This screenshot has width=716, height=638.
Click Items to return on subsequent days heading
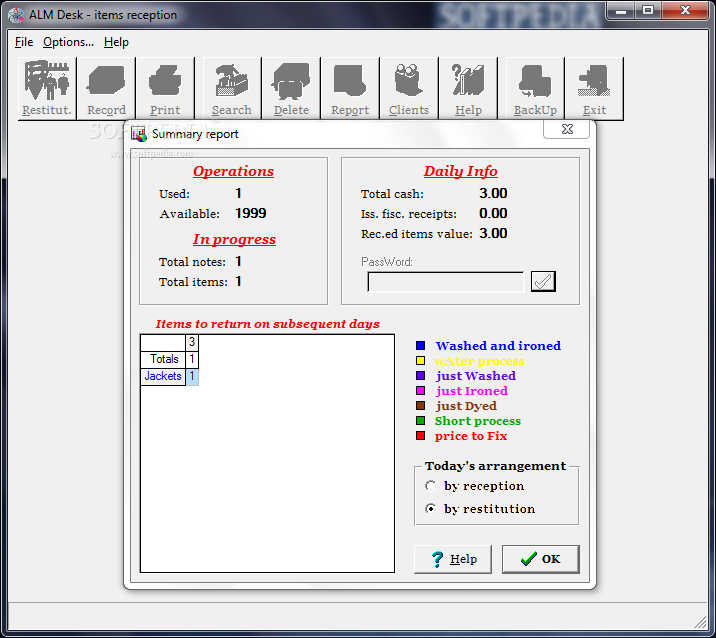(x=268, y=324)
